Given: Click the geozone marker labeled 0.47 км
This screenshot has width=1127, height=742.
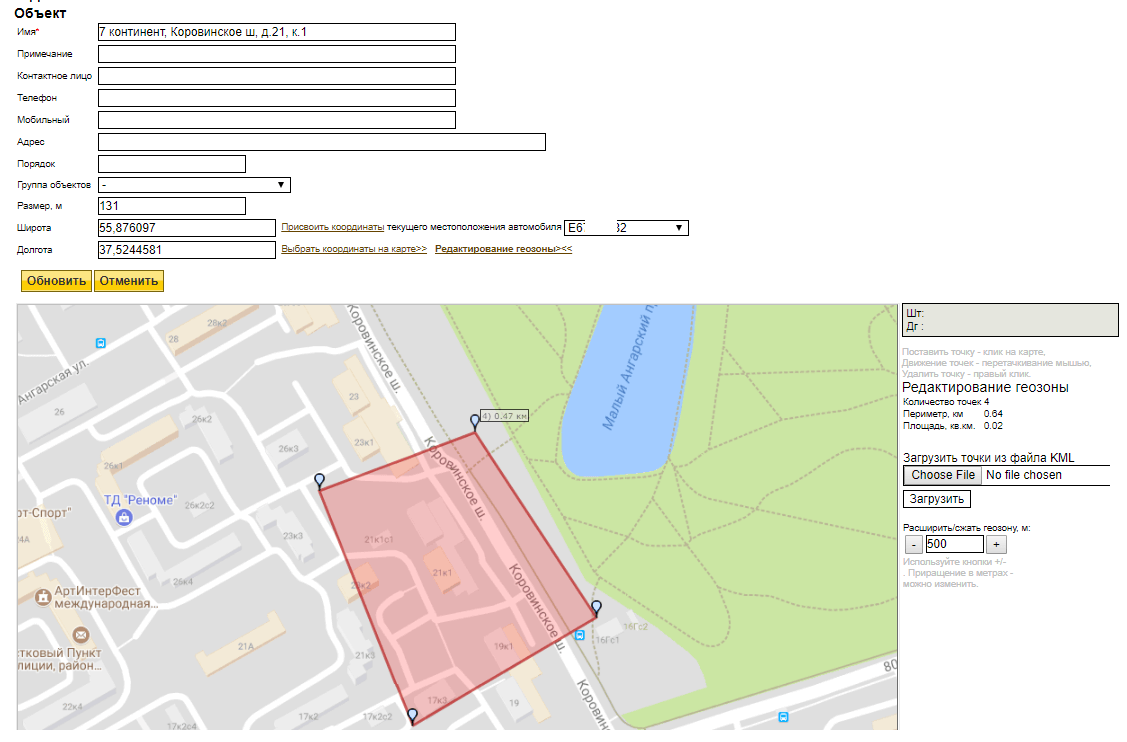Looking at the screenshot, I should click(475, 422).
